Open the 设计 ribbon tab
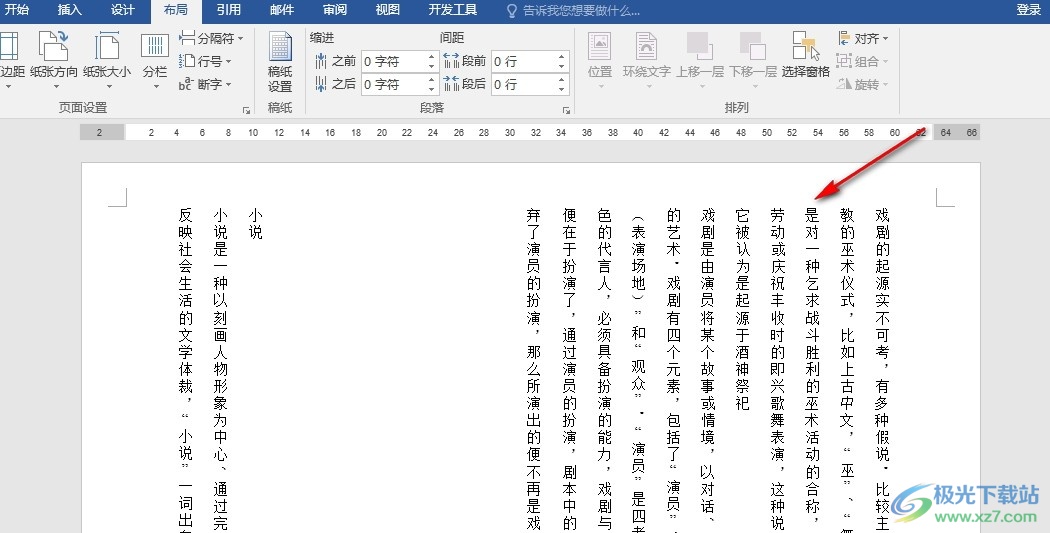1050x533 pixels. point(123,10)
